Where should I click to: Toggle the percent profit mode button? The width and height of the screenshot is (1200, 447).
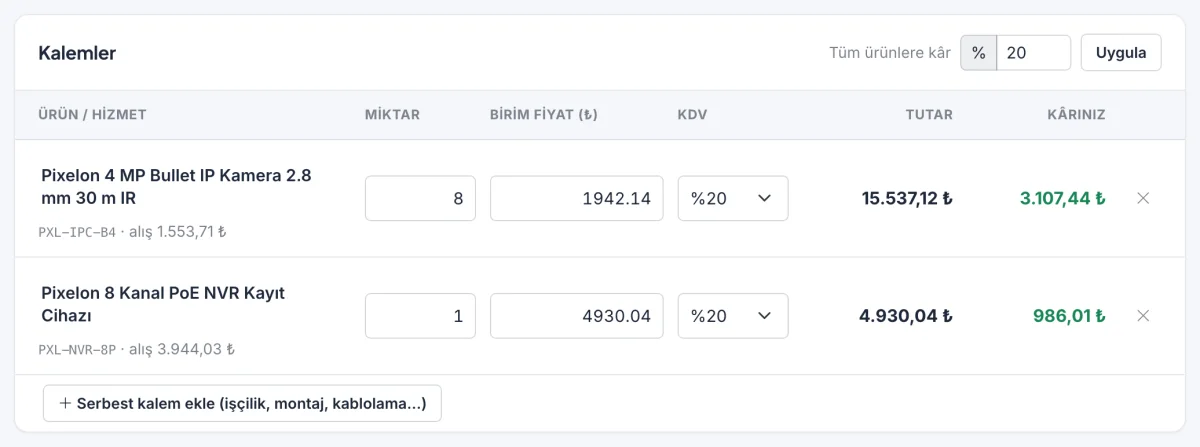979,53
